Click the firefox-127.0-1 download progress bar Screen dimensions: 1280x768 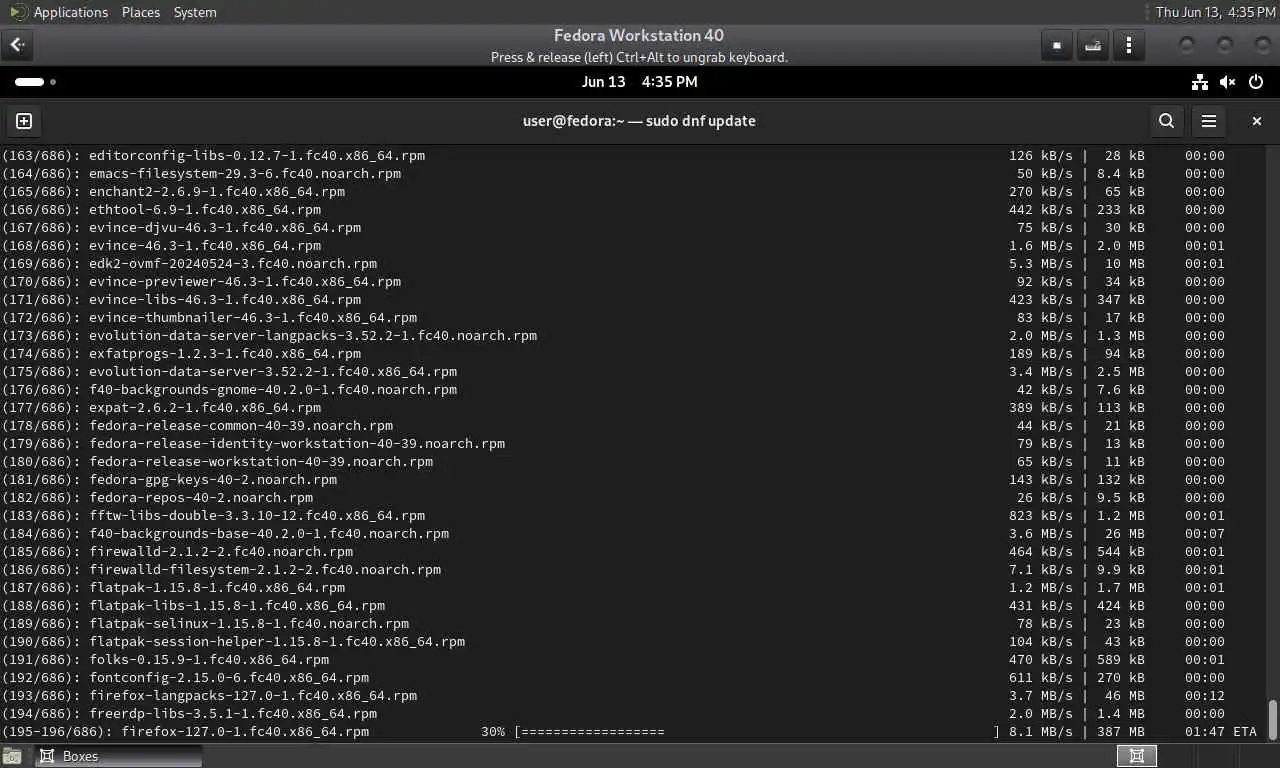pyautogui.click(x=757, y=732)
